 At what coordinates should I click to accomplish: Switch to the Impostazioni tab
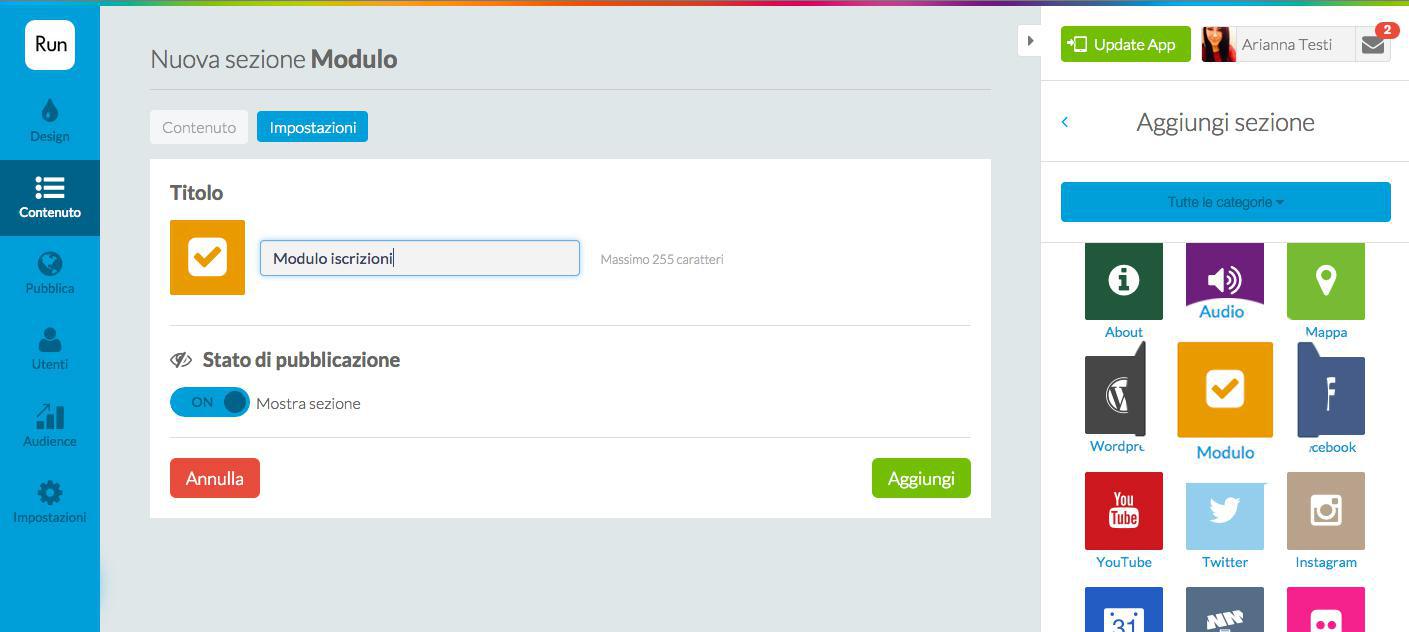click(x=312, y=127)
